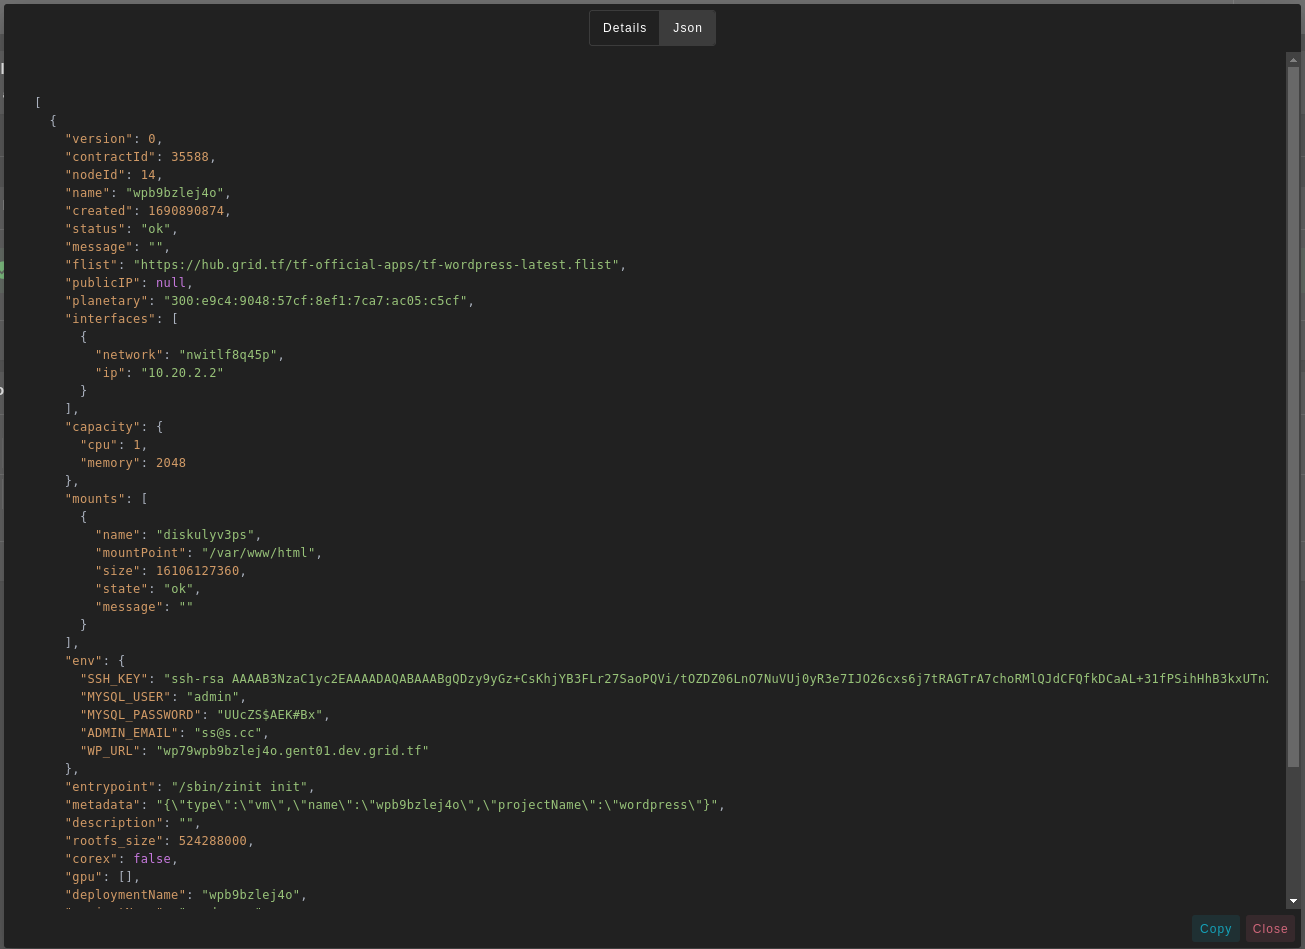
Task: Select the Json tab
Action: tap(687, 28)
